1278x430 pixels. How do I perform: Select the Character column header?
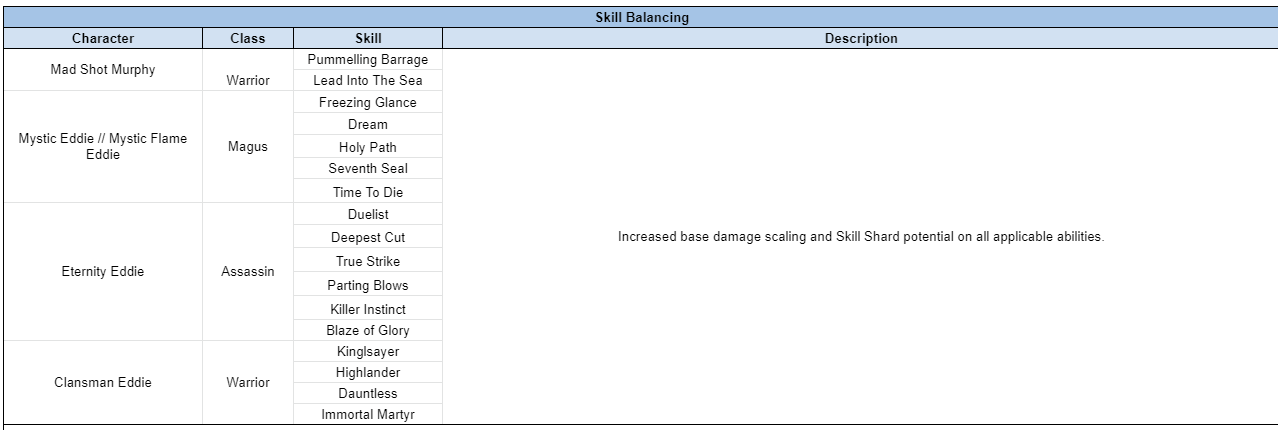click(103, 38)
